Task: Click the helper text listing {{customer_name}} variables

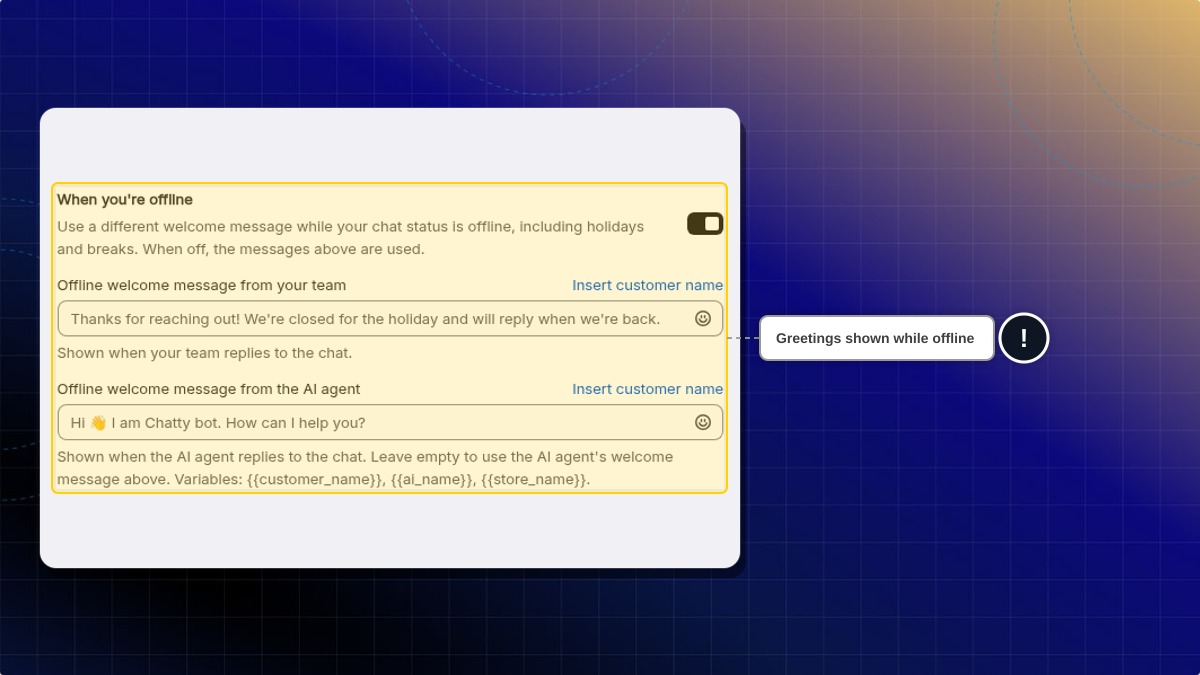Action: [365, 468]
